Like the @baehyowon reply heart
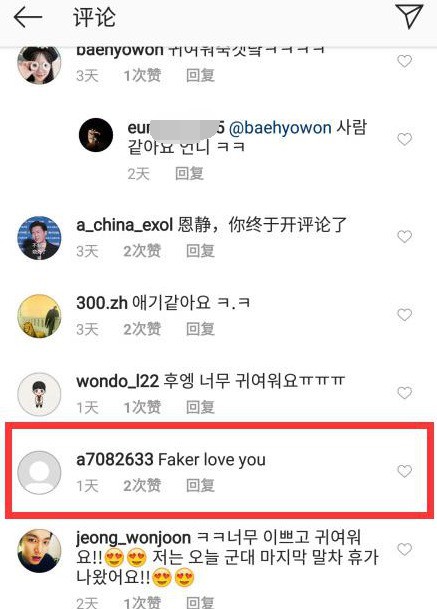 coord(404,139)
